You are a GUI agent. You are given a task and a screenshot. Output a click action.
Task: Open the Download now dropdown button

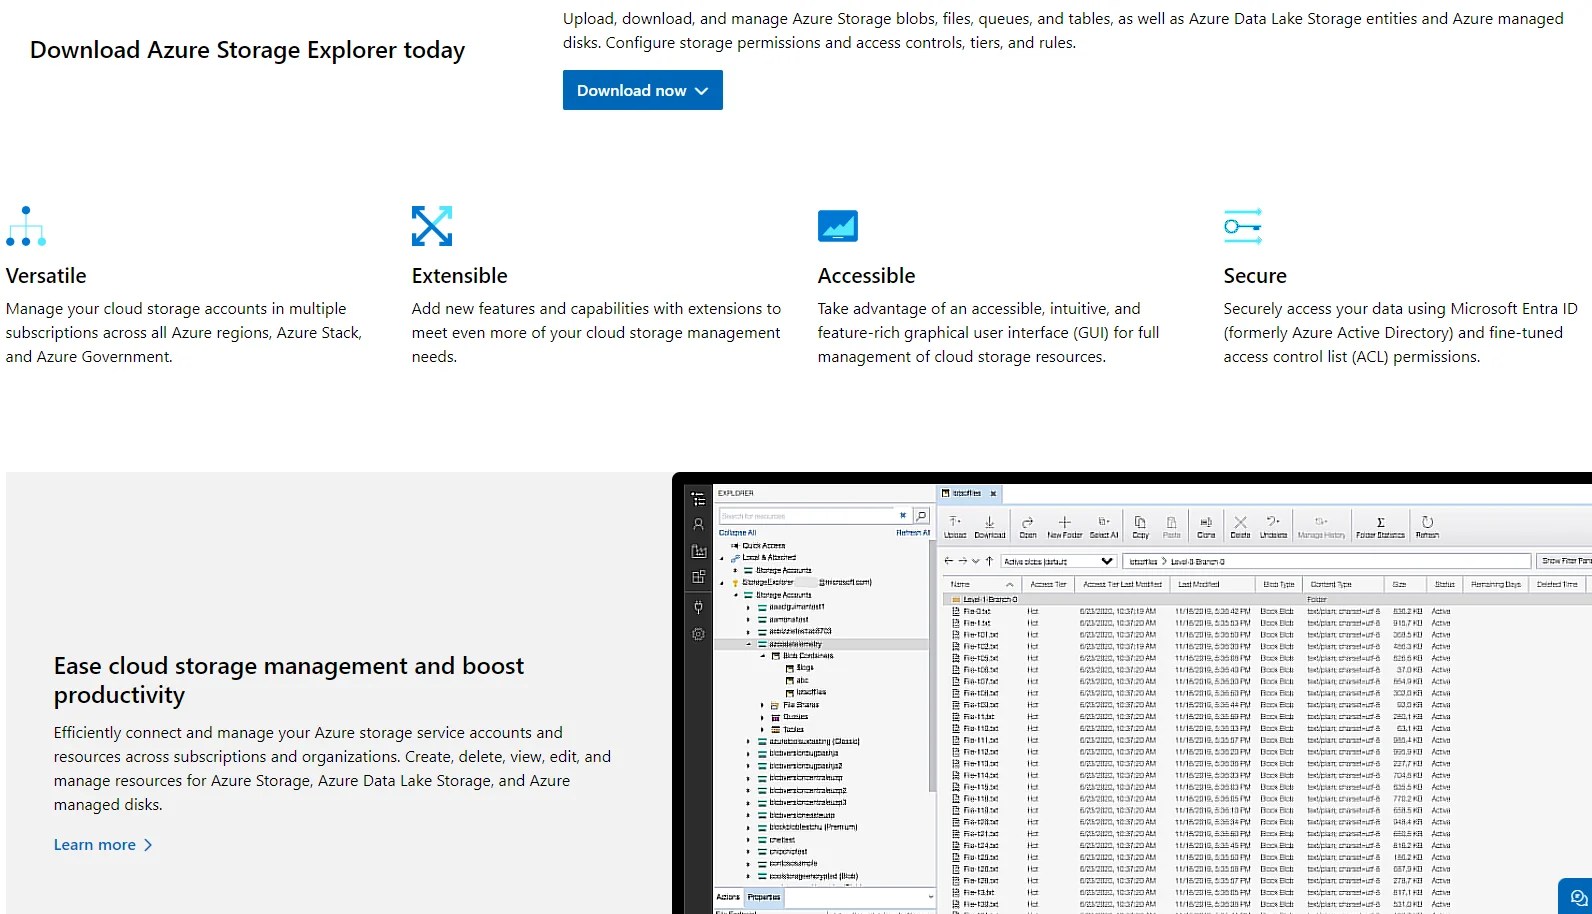coord(642,90)
